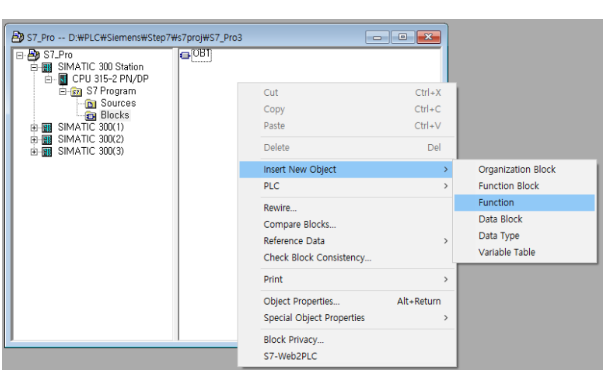Open the Insert New Object submenu arrow
The height and width of the screenshot is (376, 613).
(x=446, y=169)
